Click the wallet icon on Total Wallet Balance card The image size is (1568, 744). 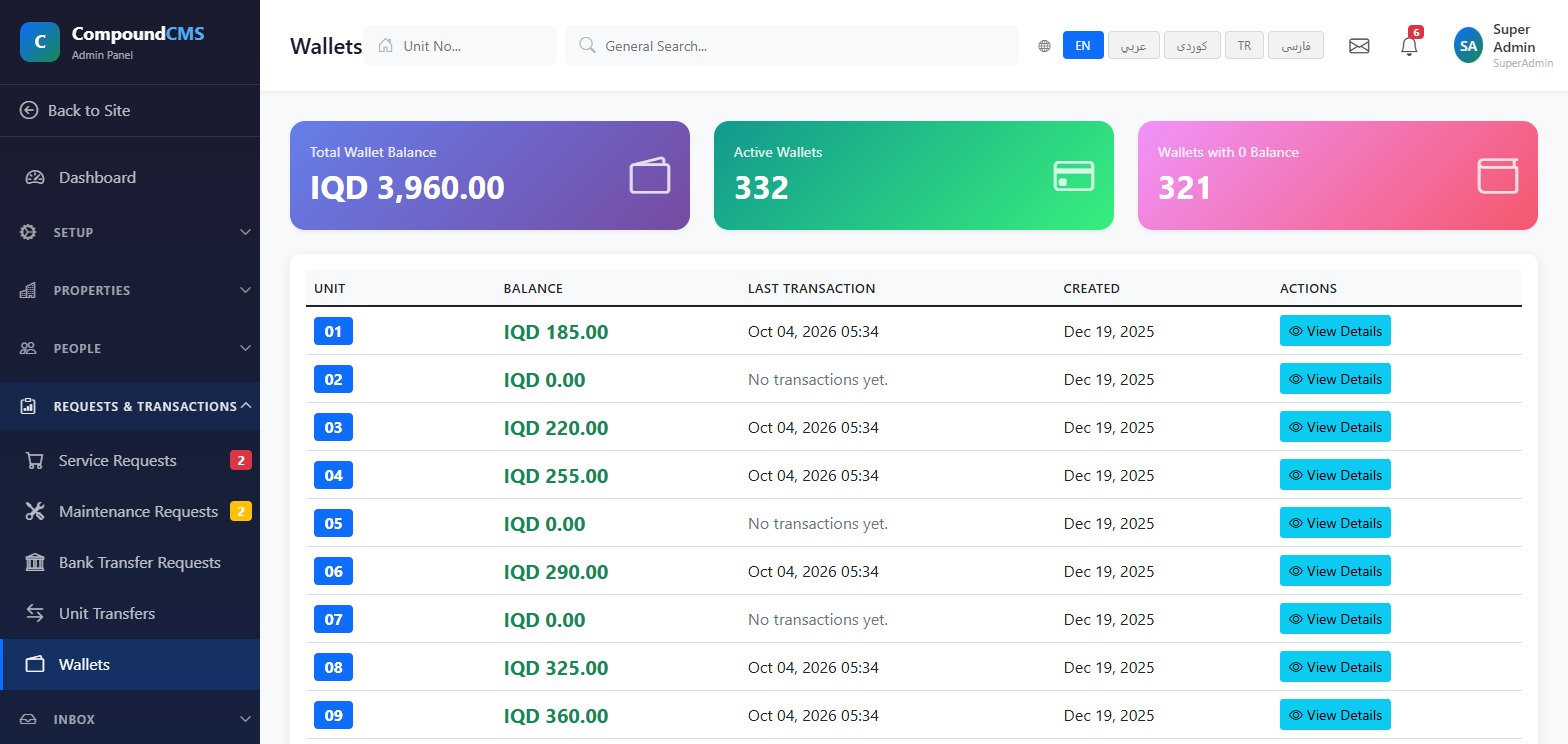pyautogui.click(x=650, y=176)
